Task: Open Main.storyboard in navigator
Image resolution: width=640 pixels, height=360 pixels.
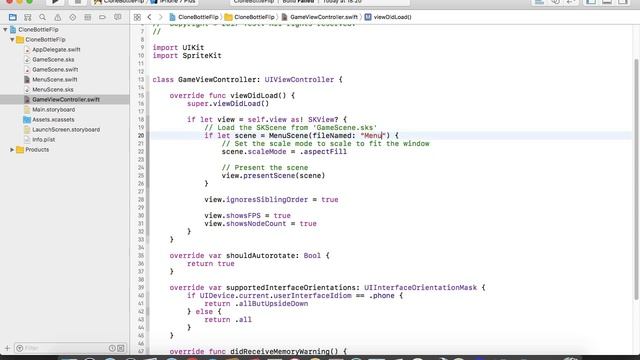Action: [53, 110]
